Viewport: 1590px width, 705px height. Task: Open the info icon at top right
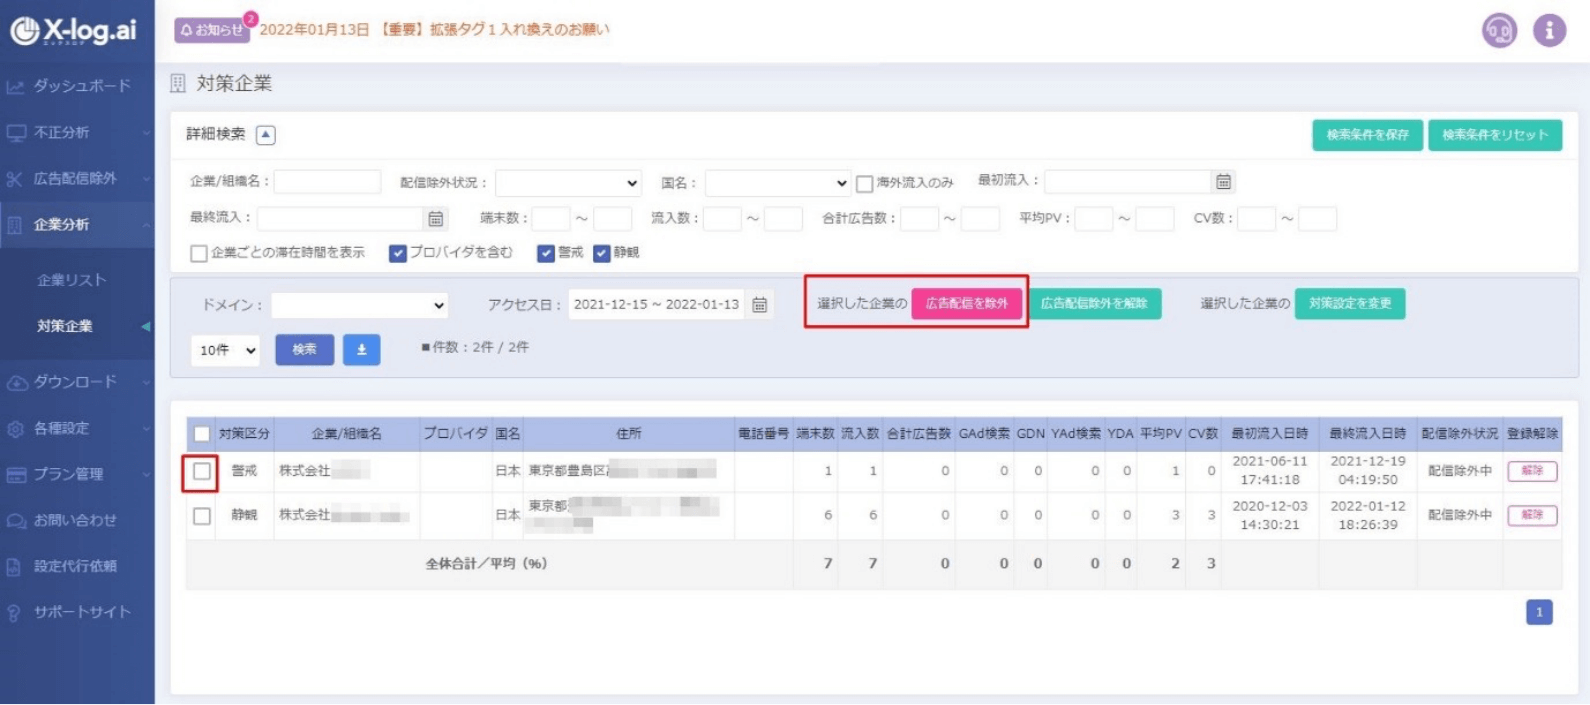pos(1549,31)
